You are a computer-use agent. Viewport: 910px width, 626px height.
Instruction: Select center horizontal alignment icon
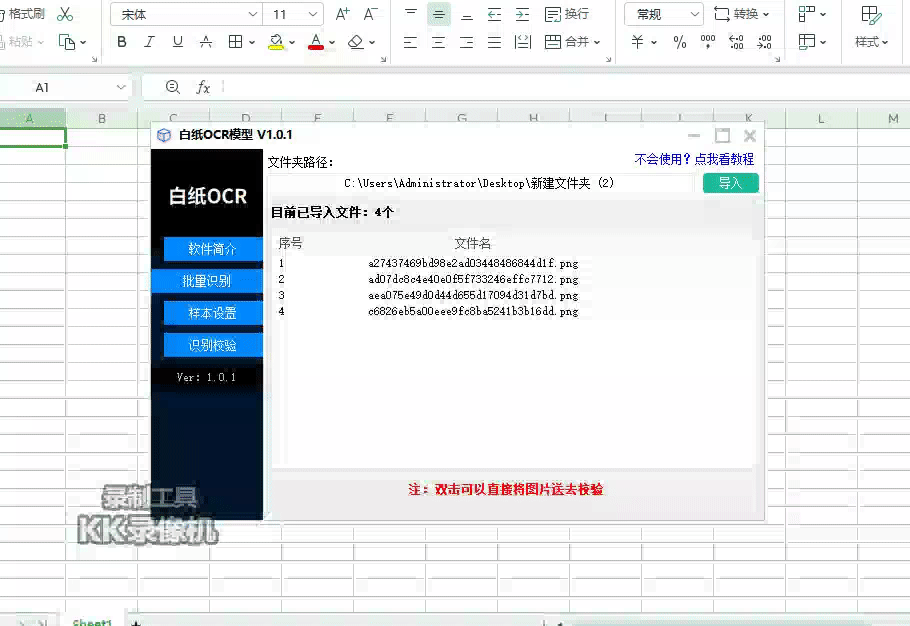(x=438, y=42)
